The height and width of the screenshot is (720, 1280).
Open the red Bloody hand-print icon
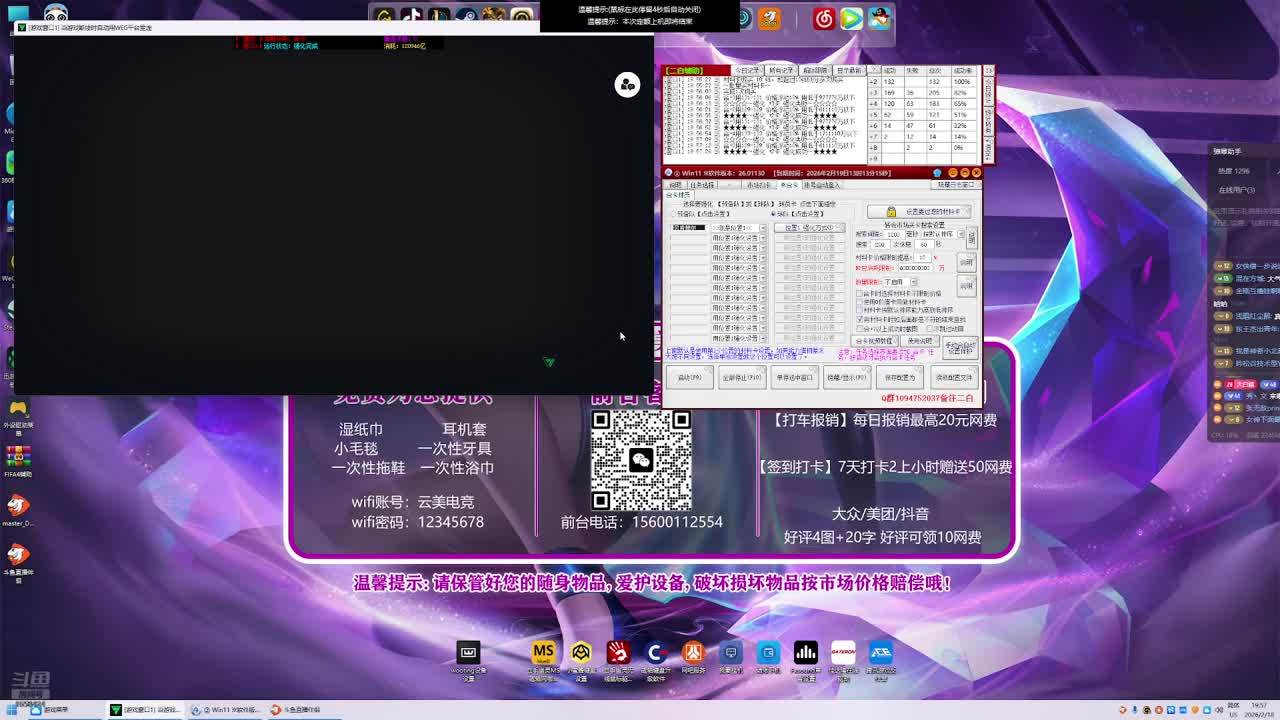click(618, 653)
